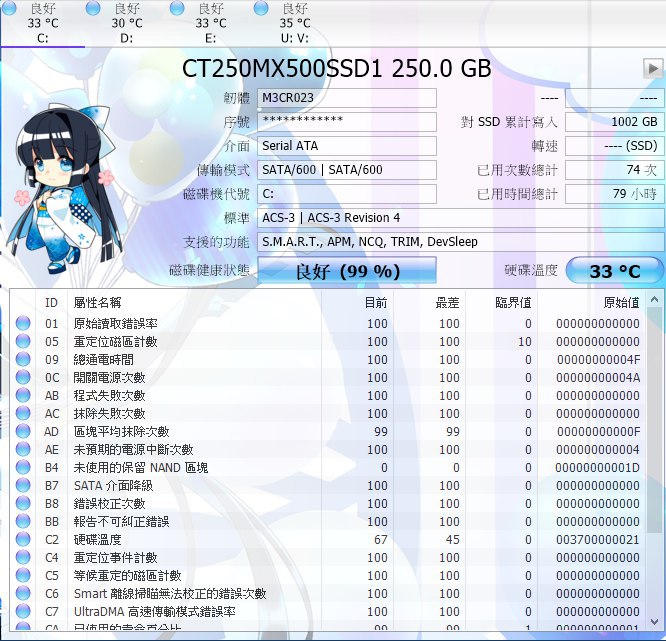Select the 硬碟溫度 attribute row name
Viewport: 666px width, 641px height.
click(98, 539)
